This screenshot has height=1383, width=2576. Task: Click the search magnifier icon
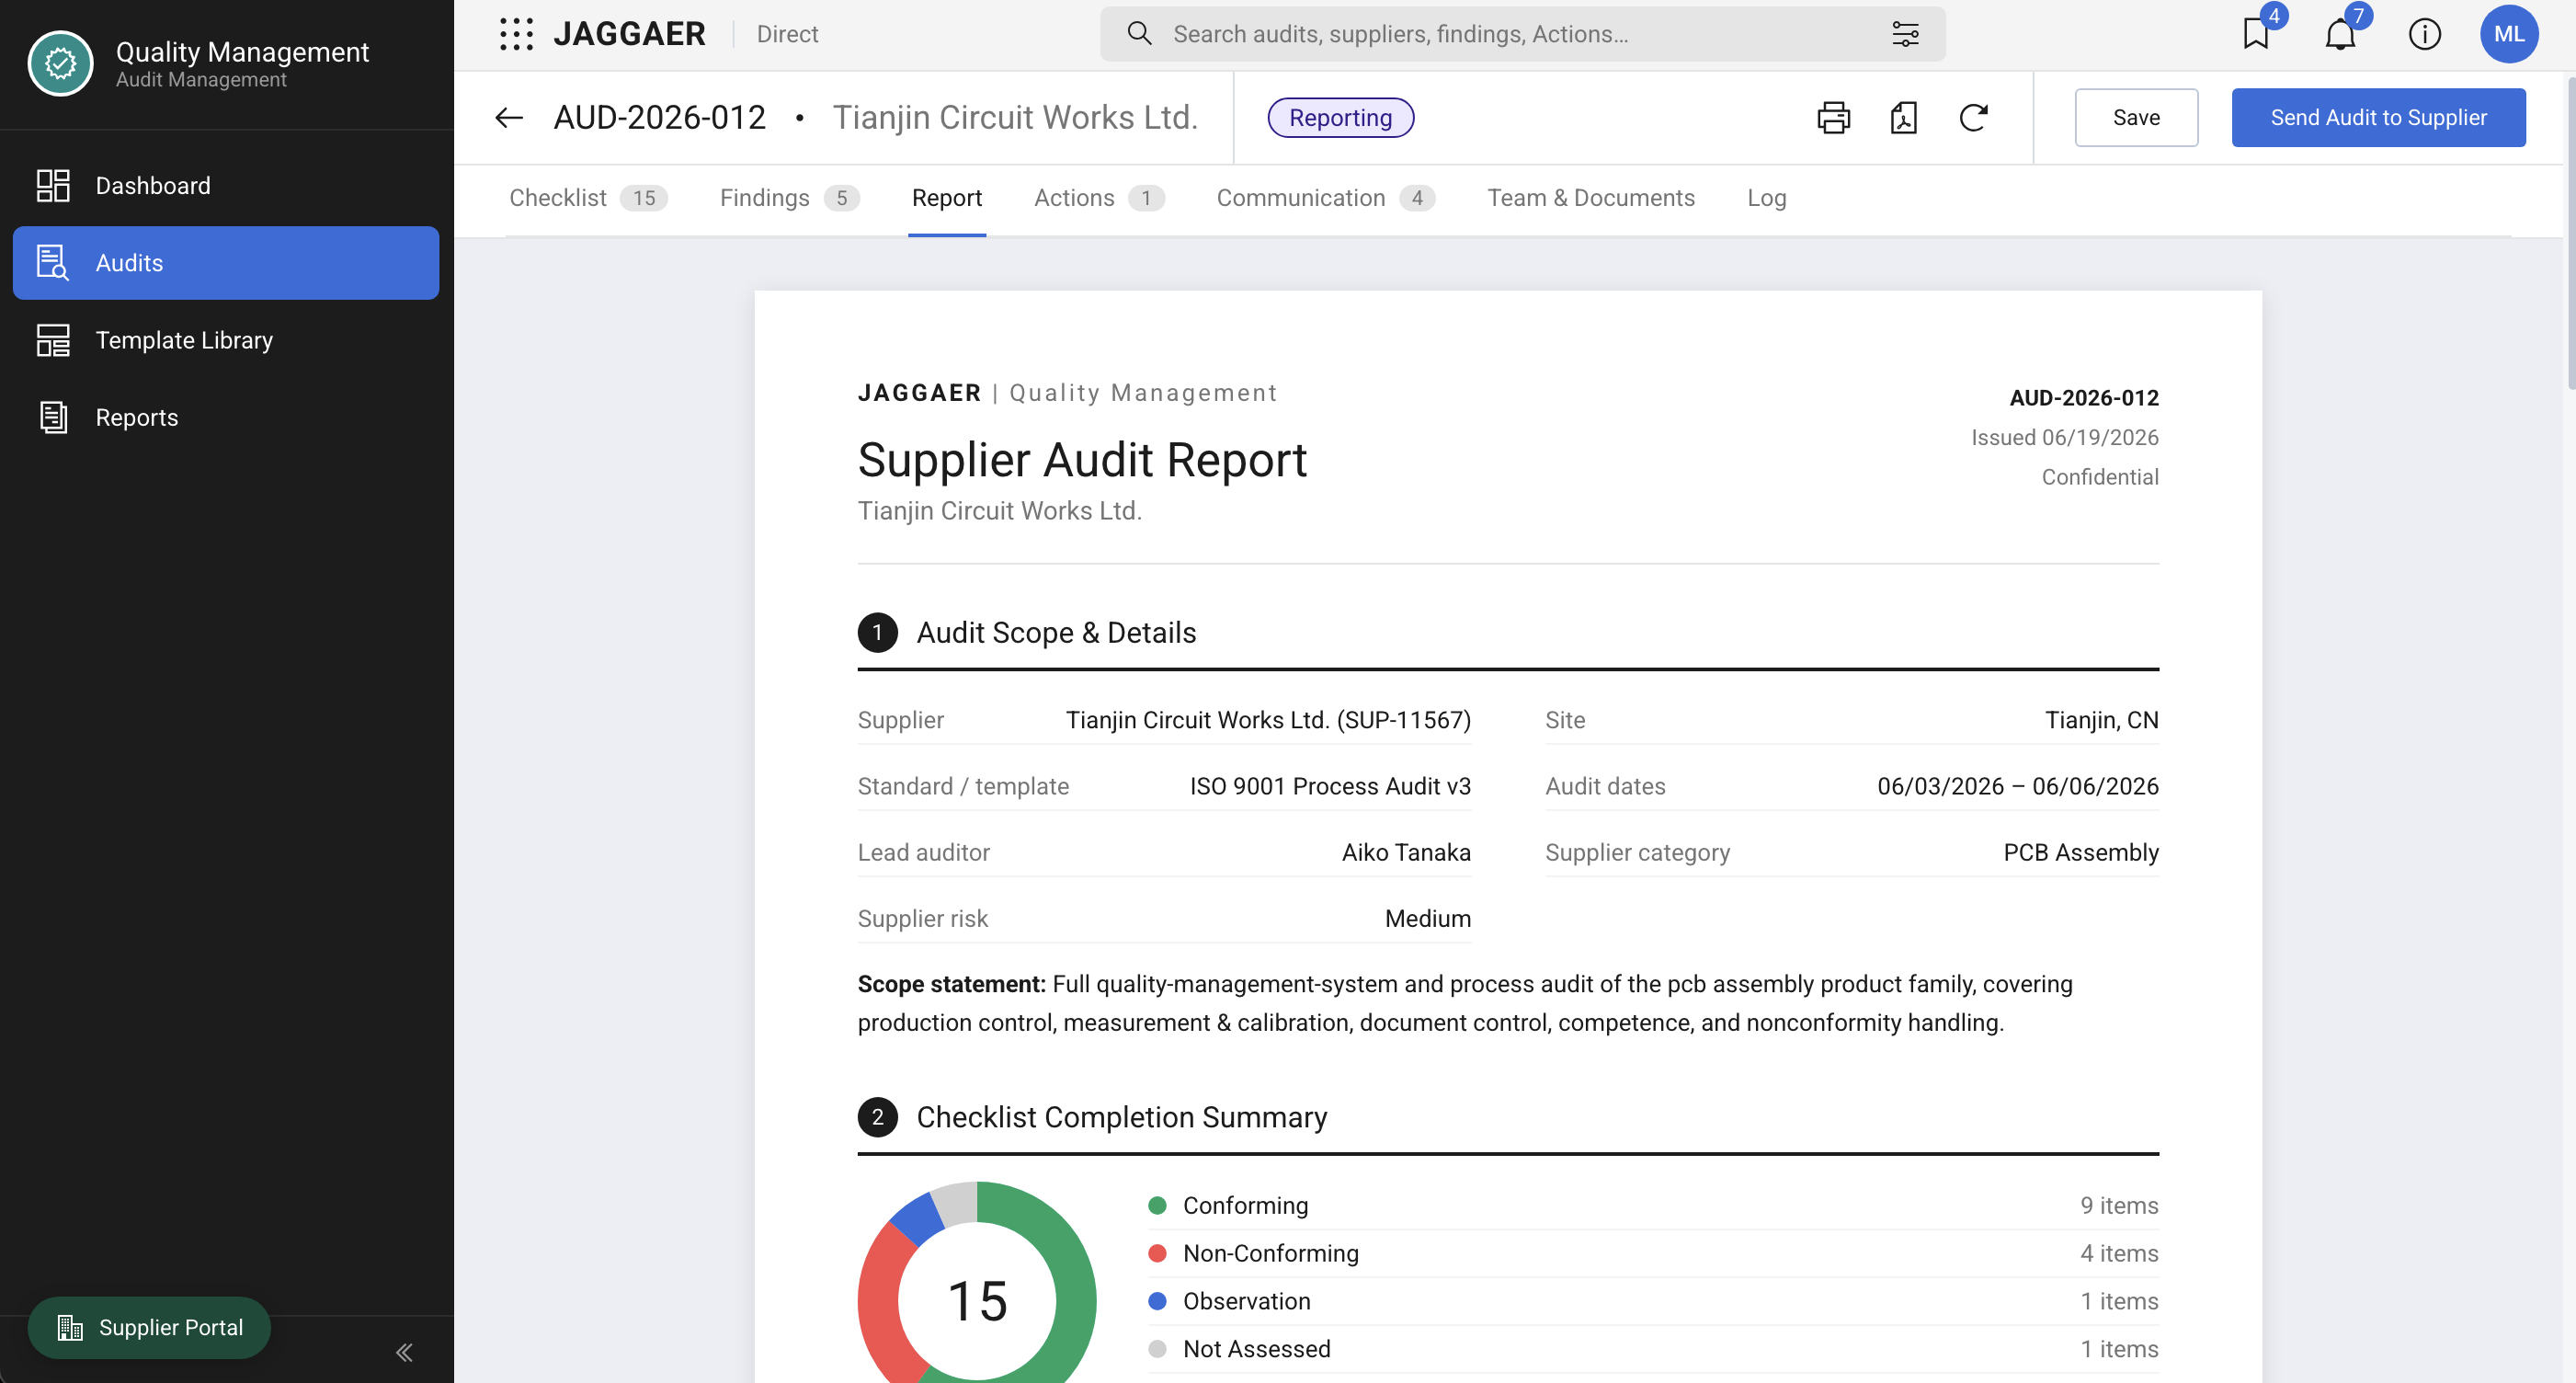pyautogui.click(x=1139, y=34)
